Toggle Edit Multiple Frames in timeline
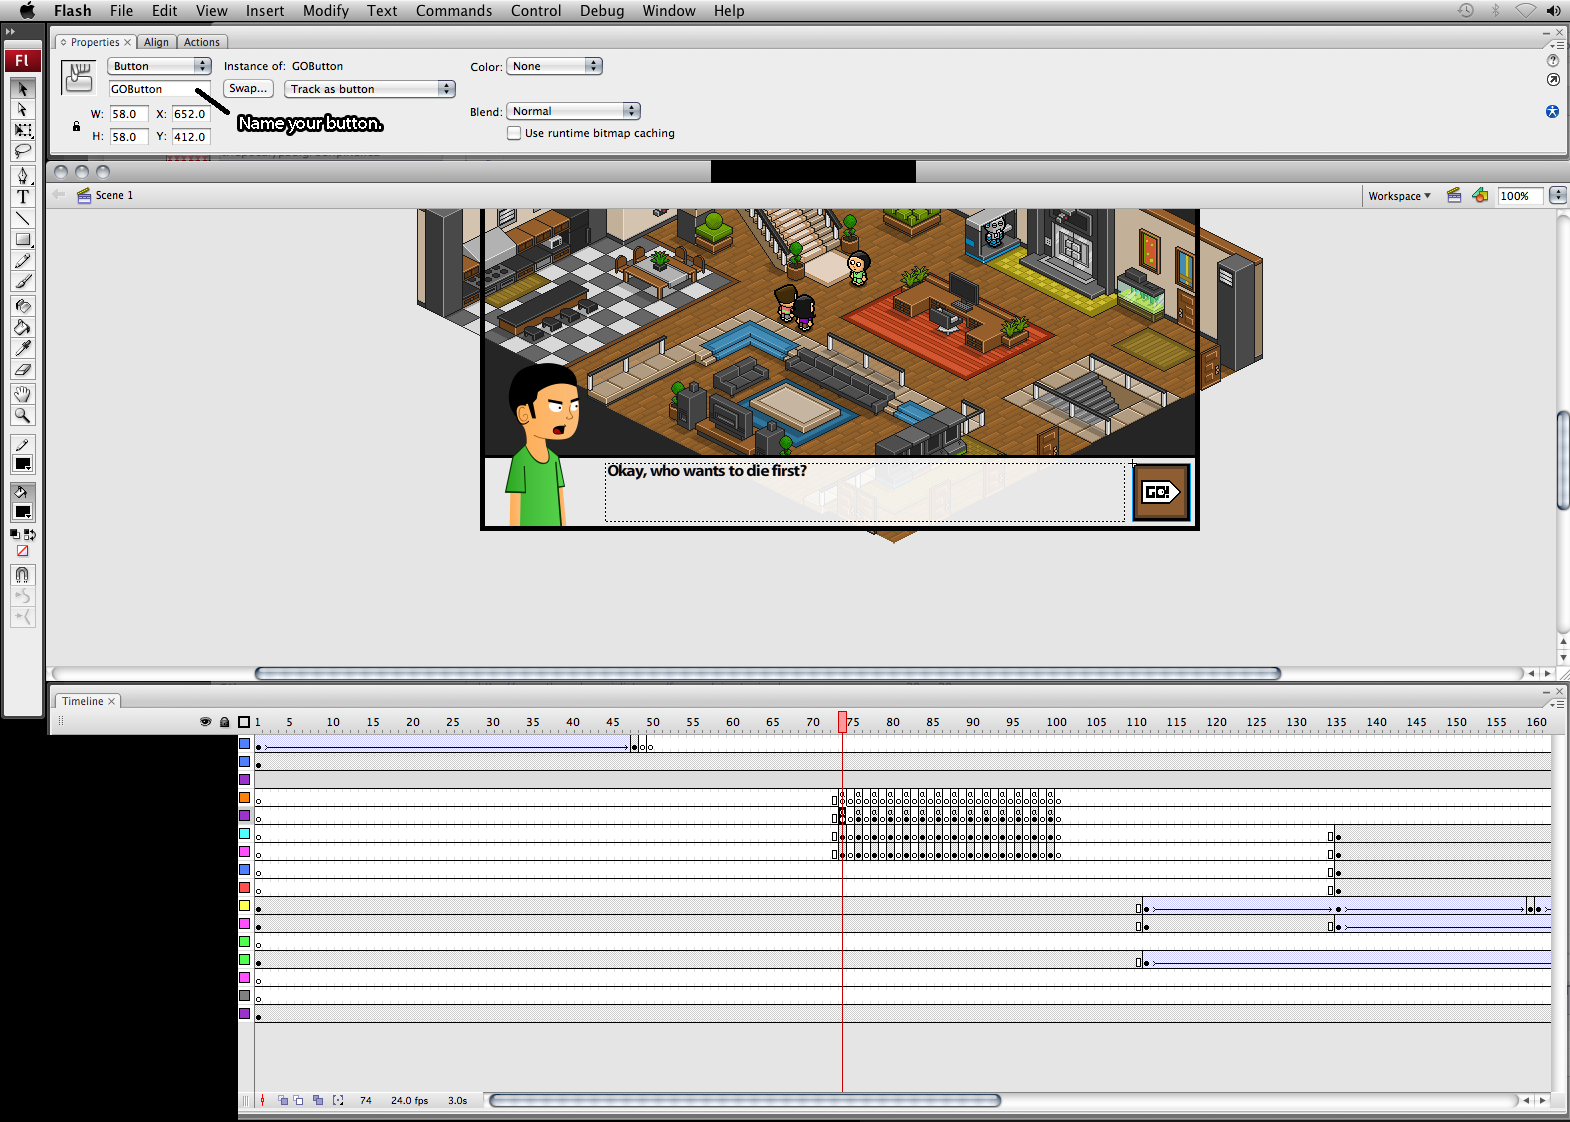This screenshot has height=1122, width=1570. 318,1100
